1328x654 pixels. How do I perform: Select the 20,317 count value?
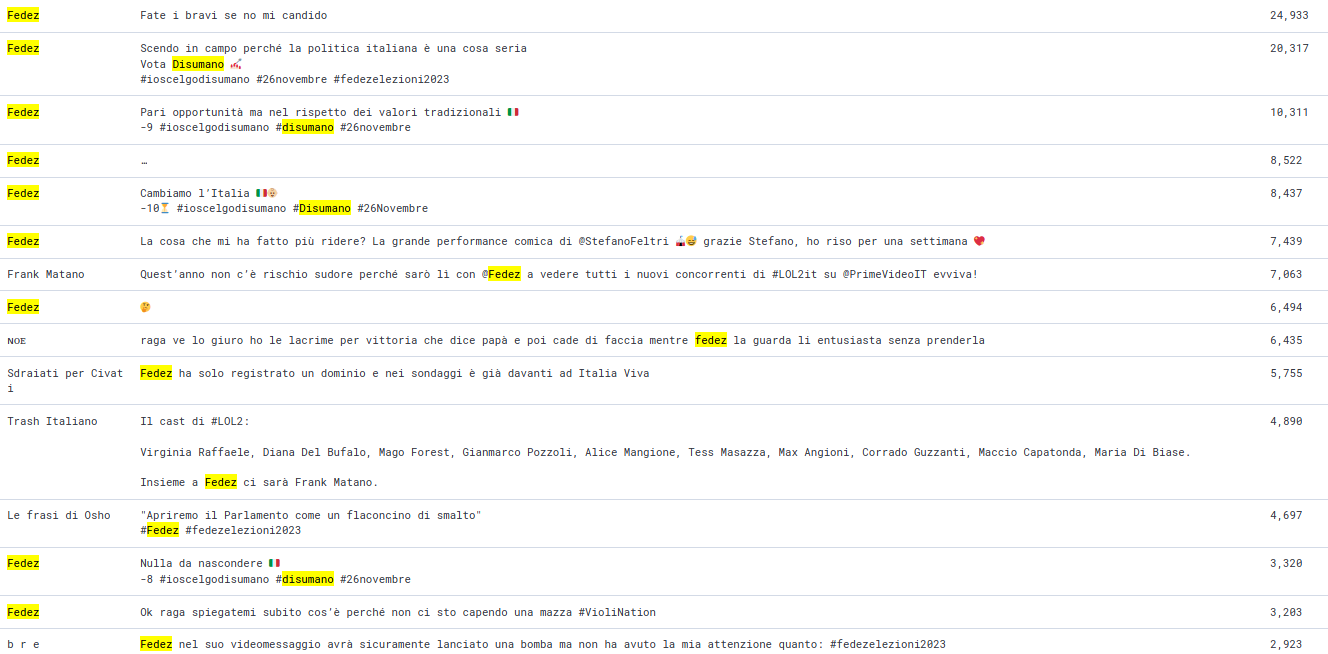1289,48
